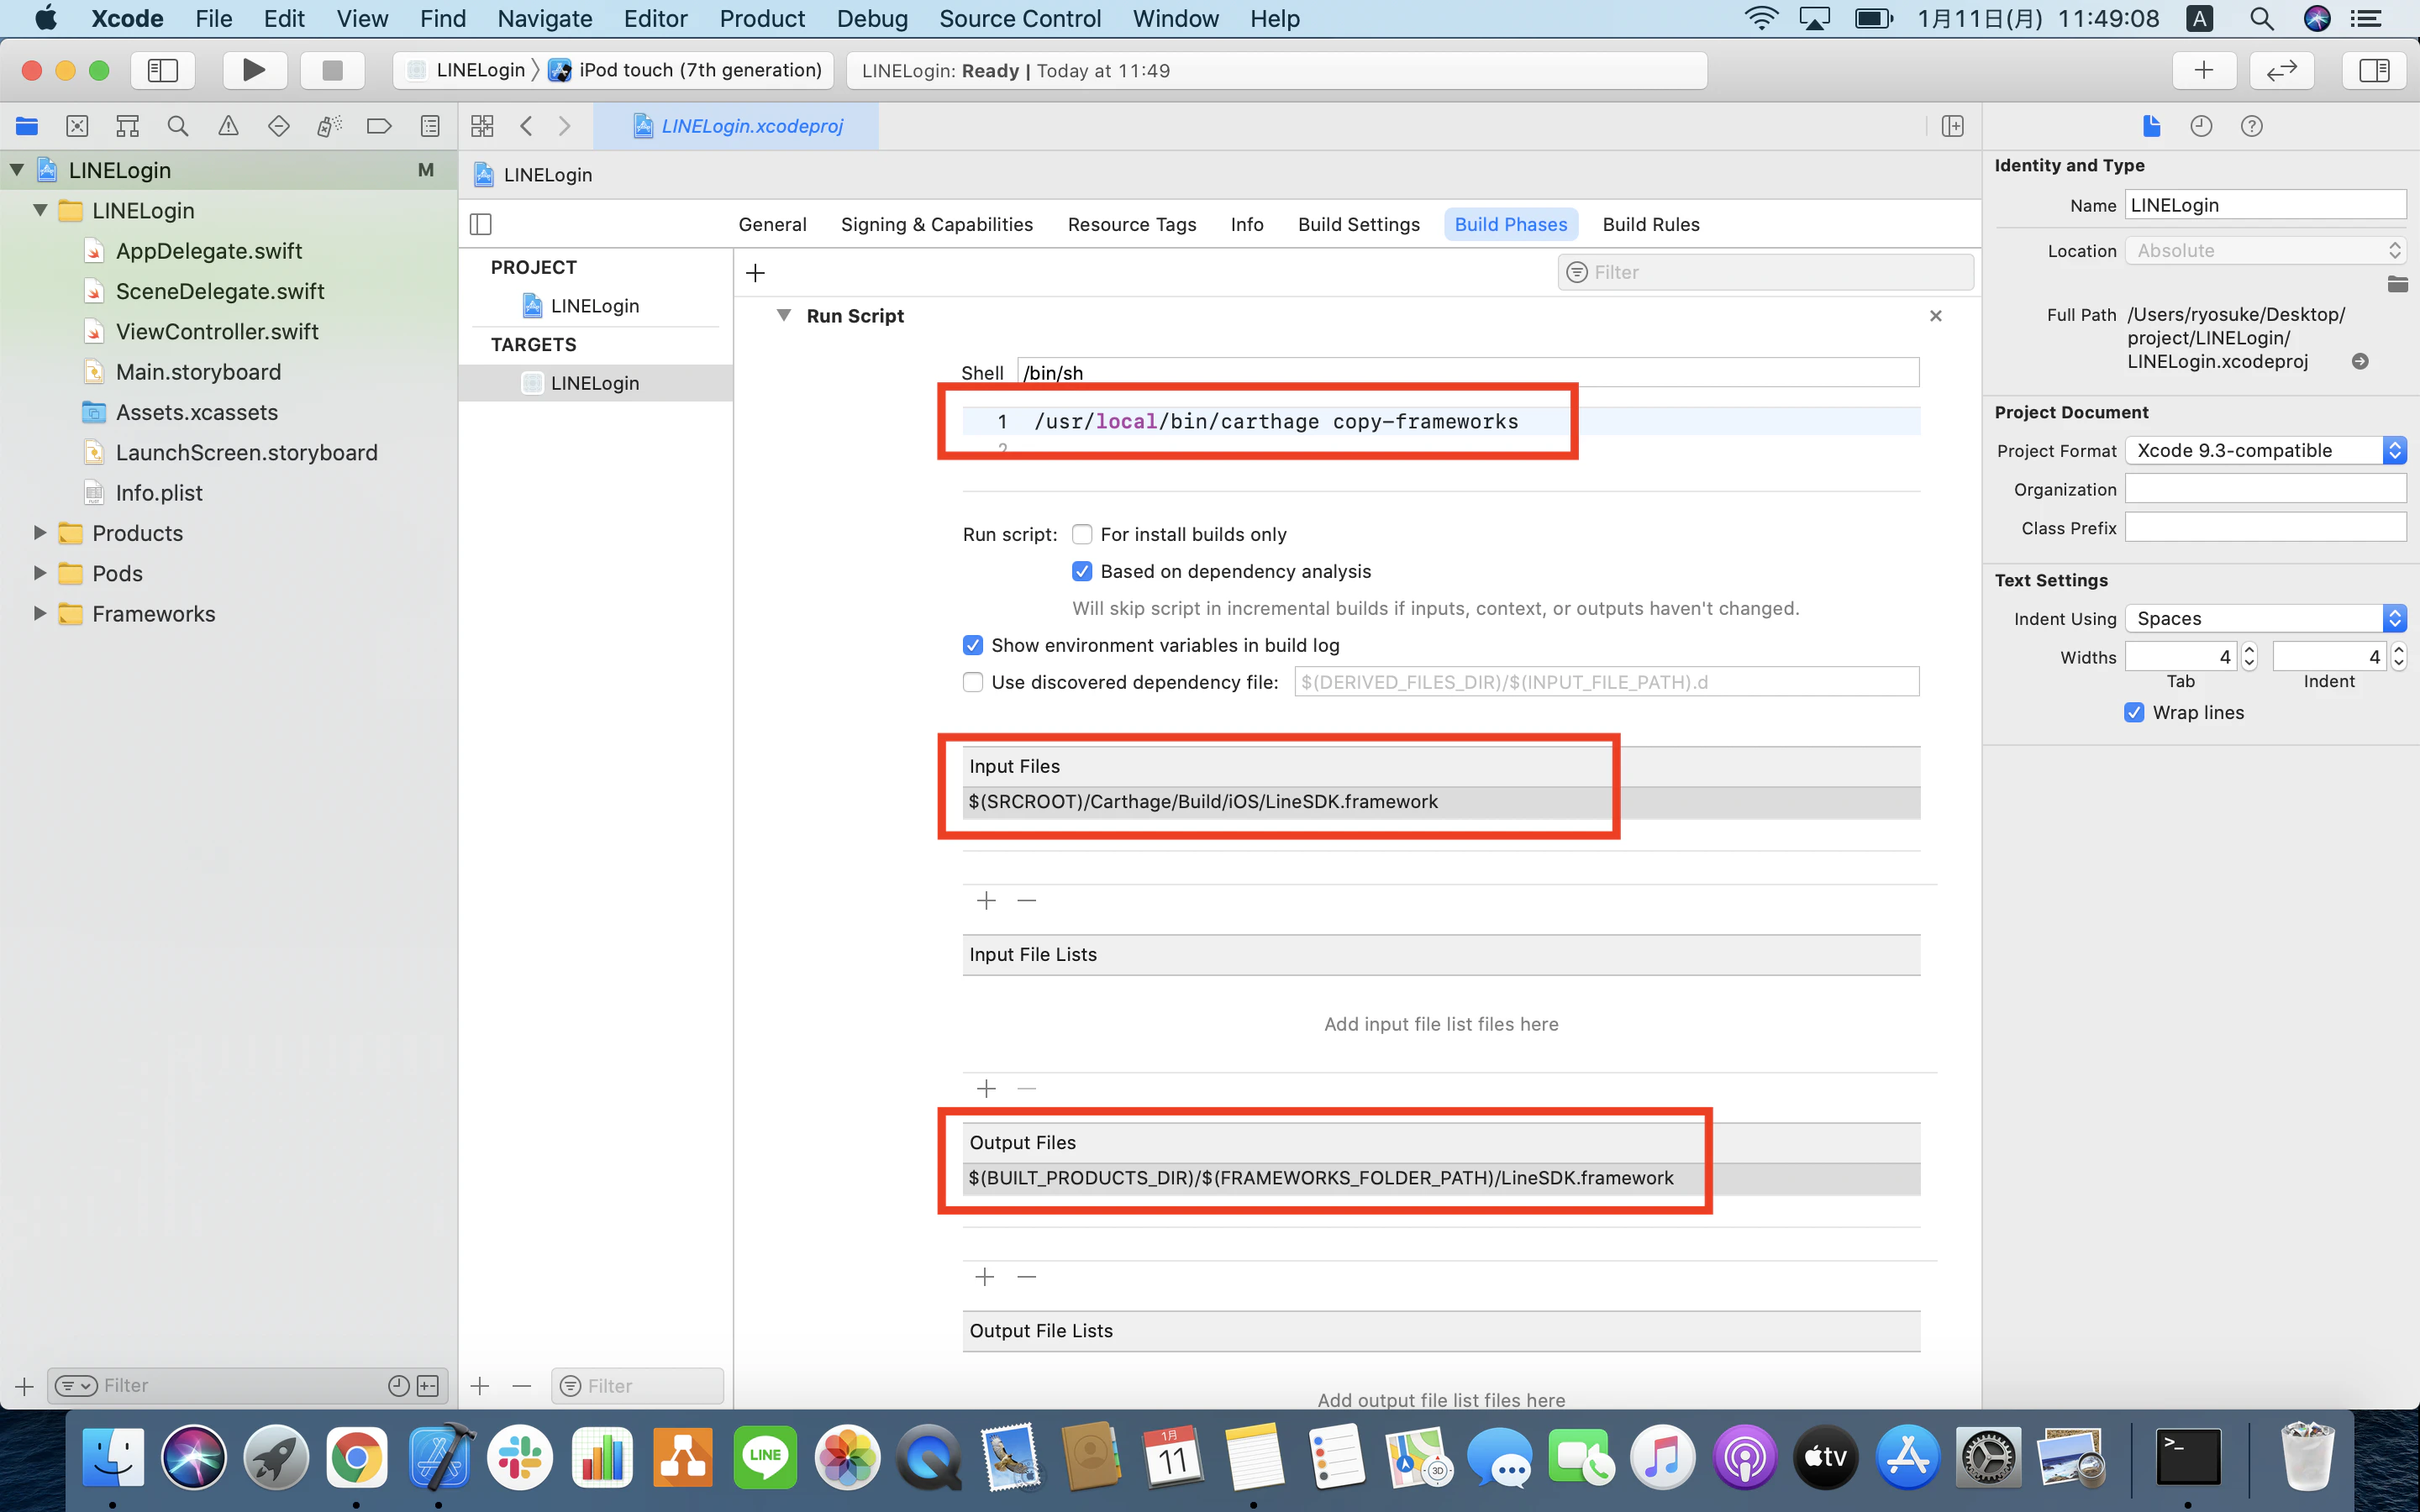Select ViewController.swift in the navigator
The image size is (2420, 1512).
217,331
